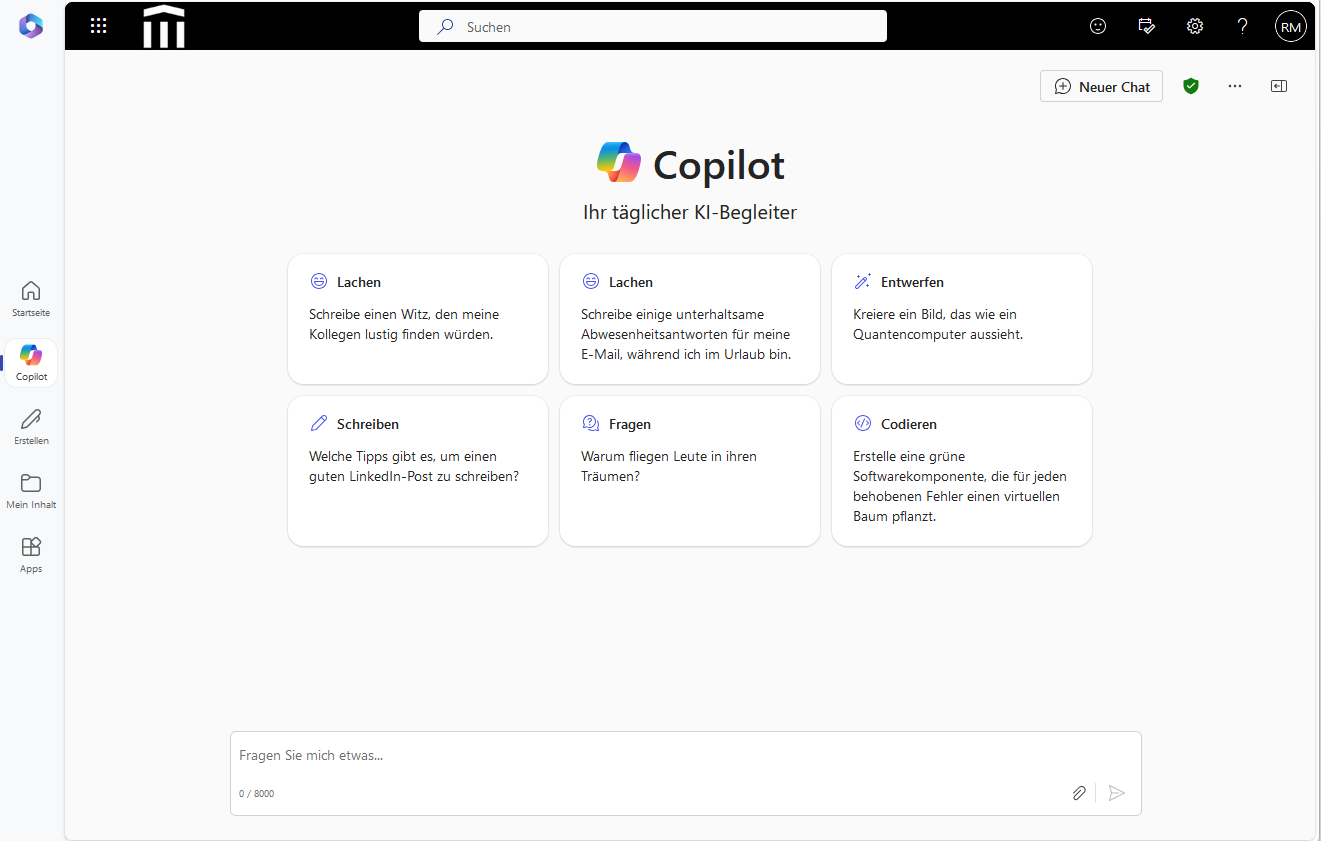
Task: Attach a file with paperclip icon
Action: coord(1079,793)
